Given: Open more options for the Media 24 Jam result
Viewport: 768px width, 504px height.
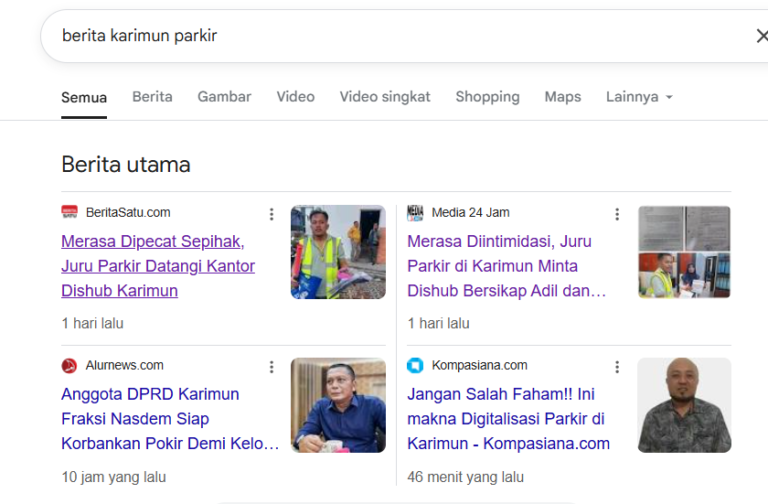Looking at the screenshot, I should pos(617,214).
